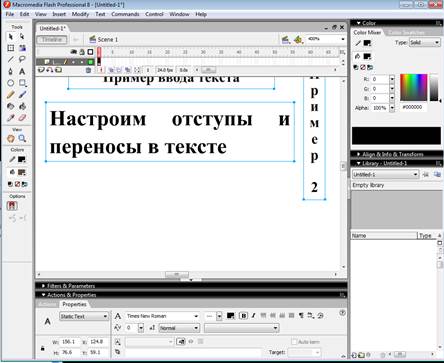444x363 pixels.
Task: Click Edit Scene icon above stage
Action: tap(285, 40)
